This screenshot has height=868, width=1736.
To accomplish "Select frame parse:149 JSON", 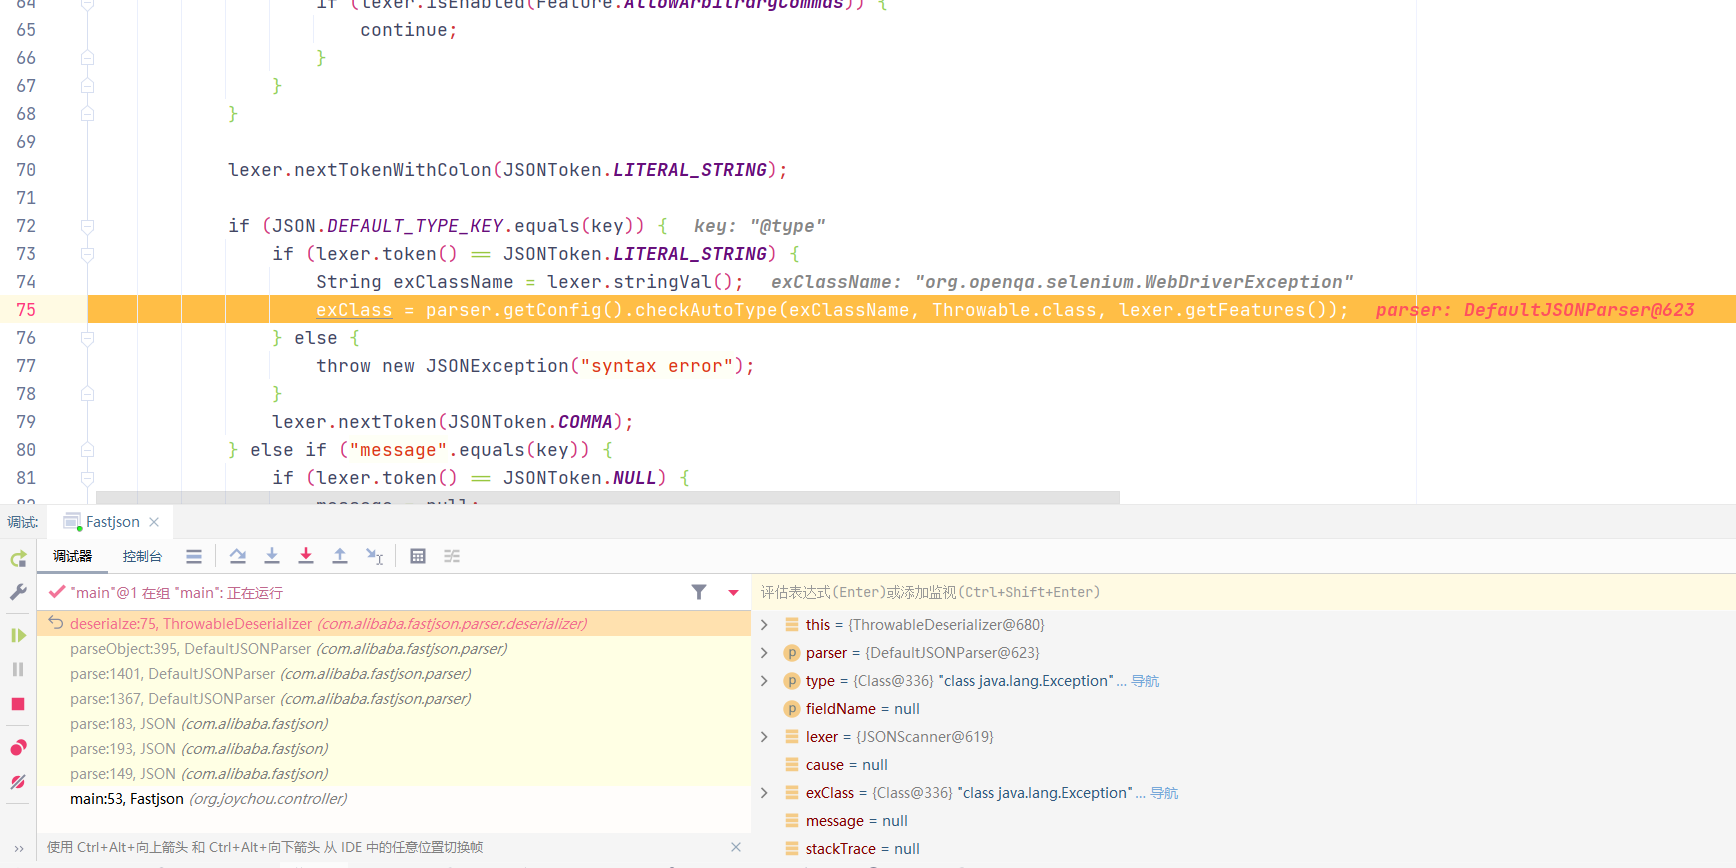I will (394, 774).
